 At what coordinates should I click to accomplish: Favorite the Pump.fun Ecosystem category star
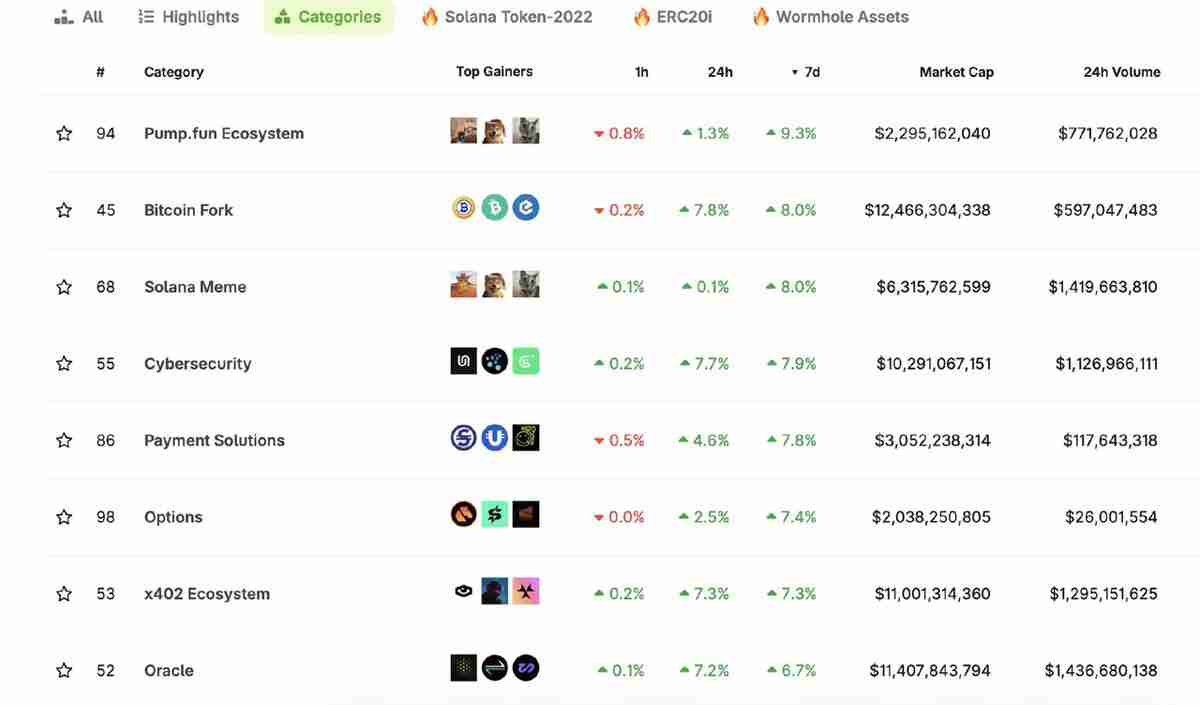64,133
